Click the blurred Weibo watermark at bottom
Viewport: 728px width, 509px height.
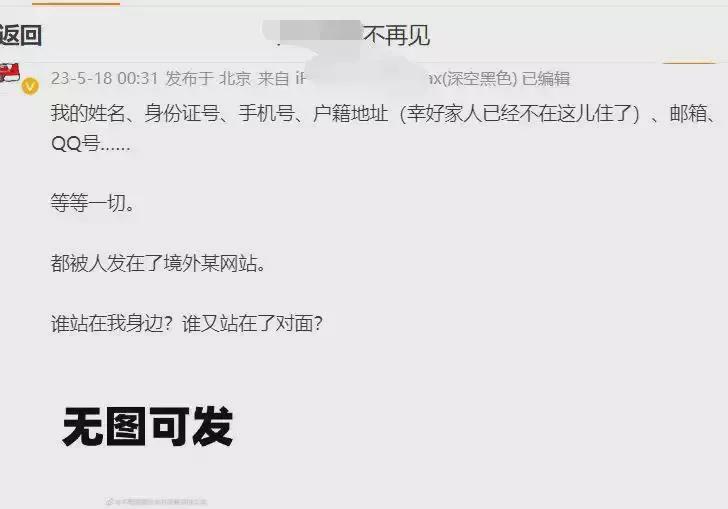point(156,502)
